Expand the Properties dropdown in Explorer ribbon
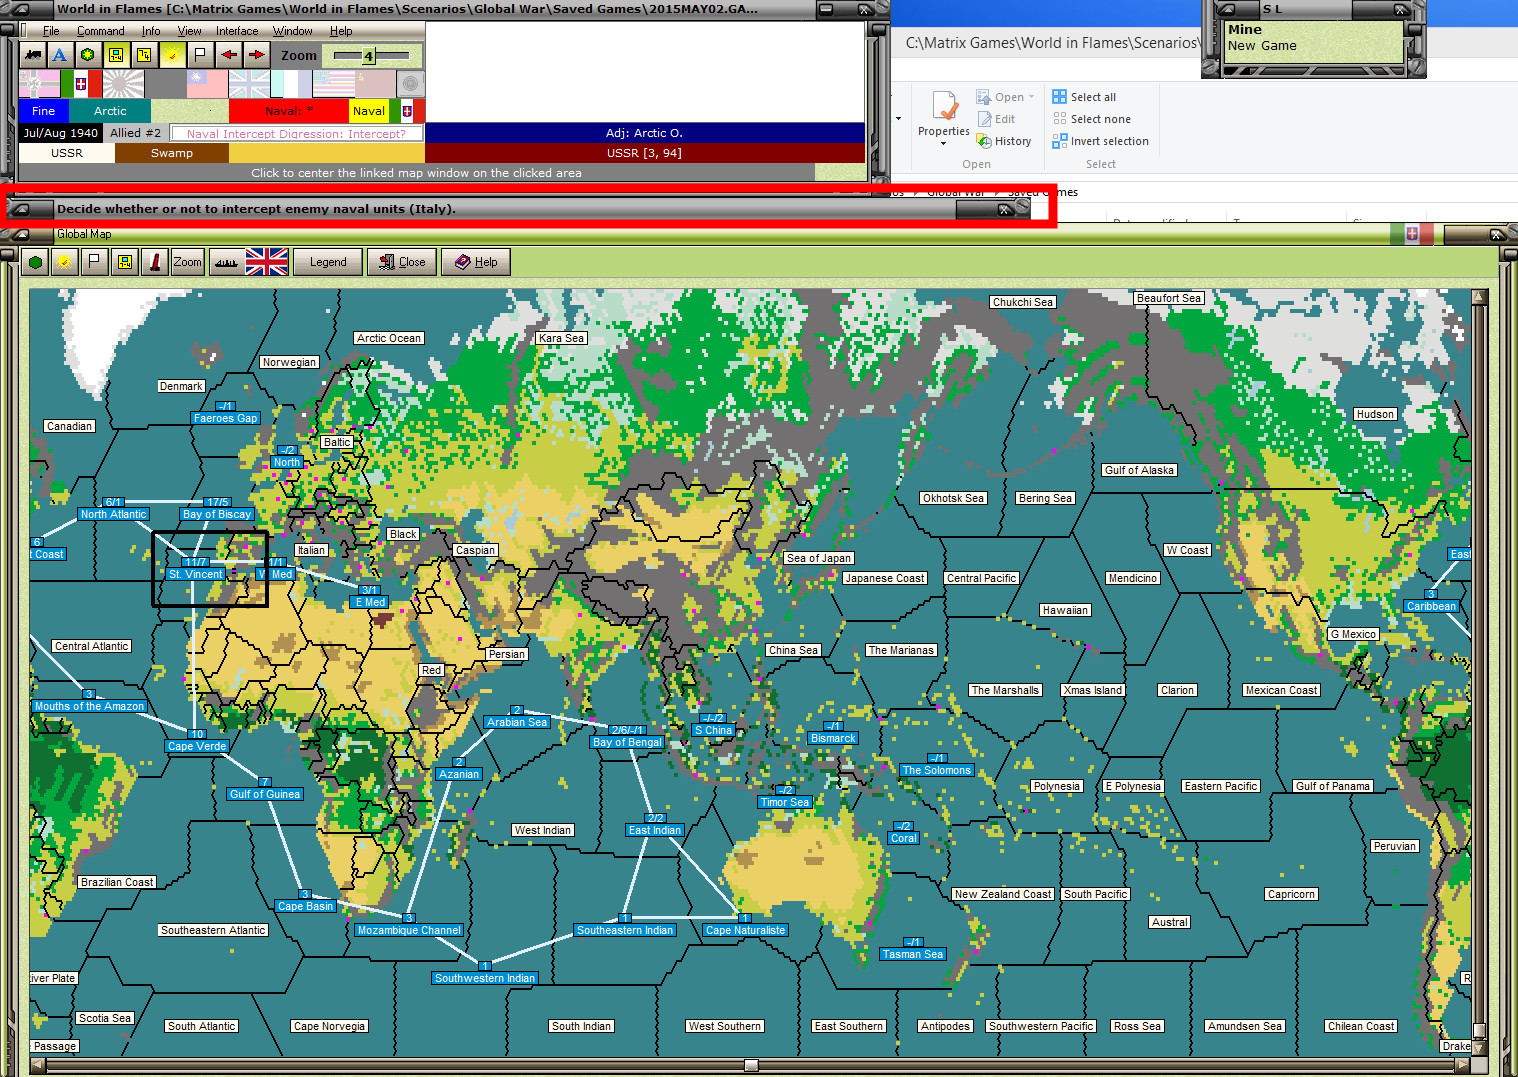 (943, 143)
